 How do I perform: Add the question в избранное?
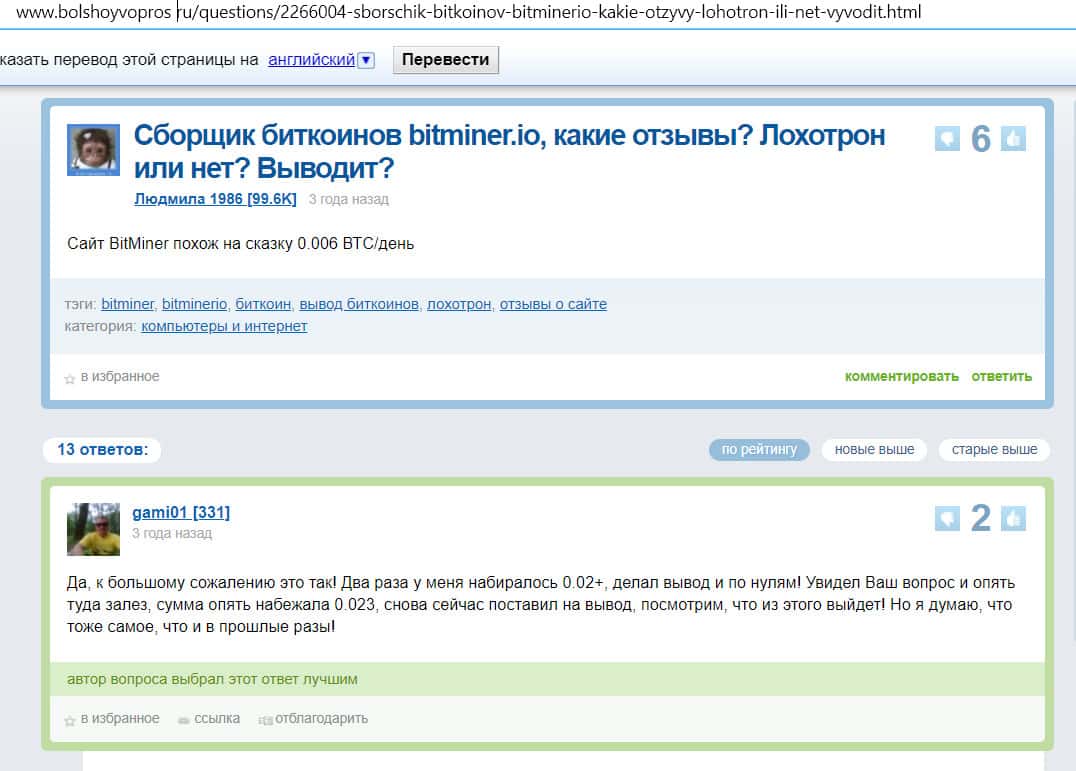pyautogui.click(x=120, y=377)
